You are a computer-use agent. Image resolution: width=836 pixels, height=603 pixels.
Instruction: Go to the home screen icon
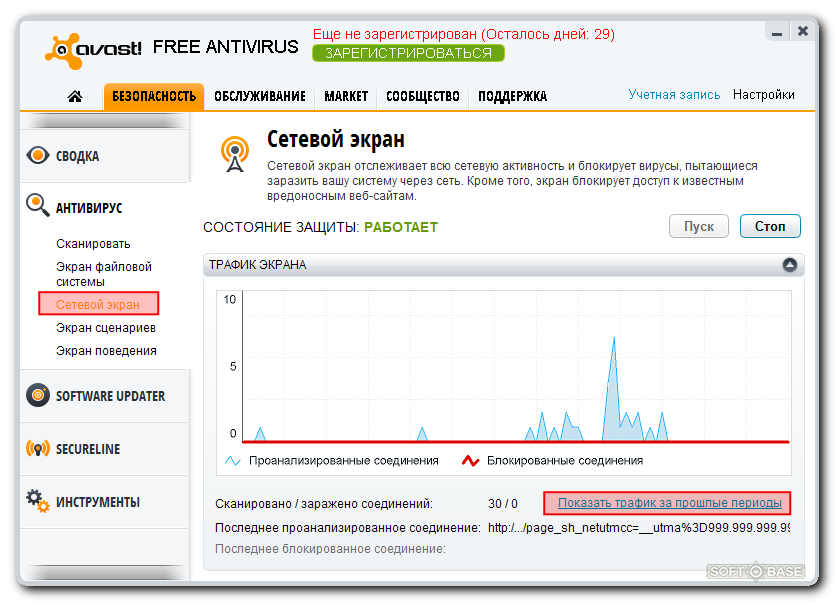[x=75, y=96]
